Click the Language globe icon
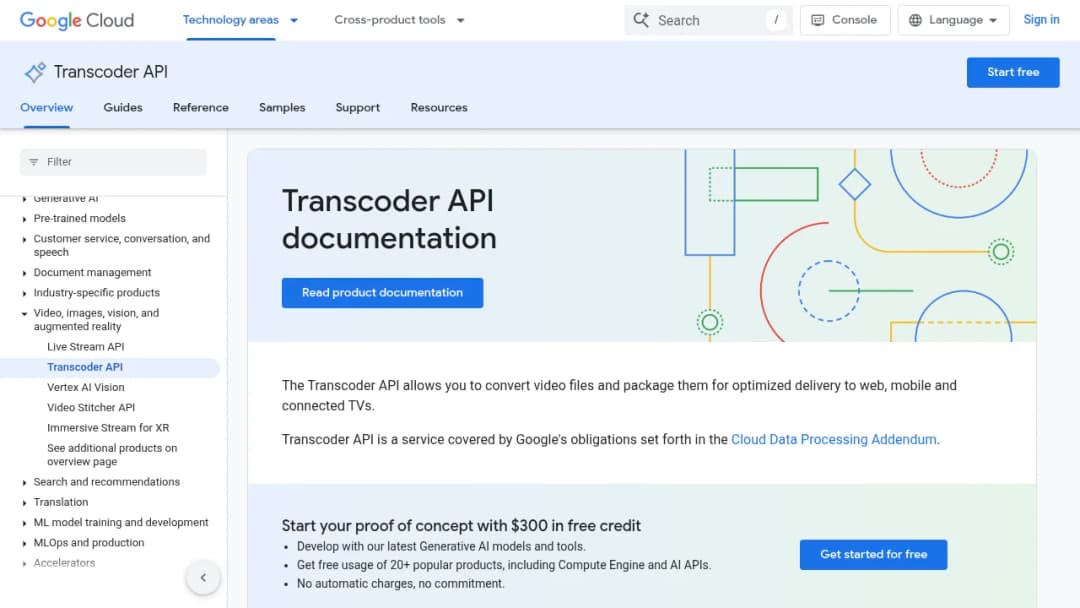Screen dimensions: 1080x608 915,20
